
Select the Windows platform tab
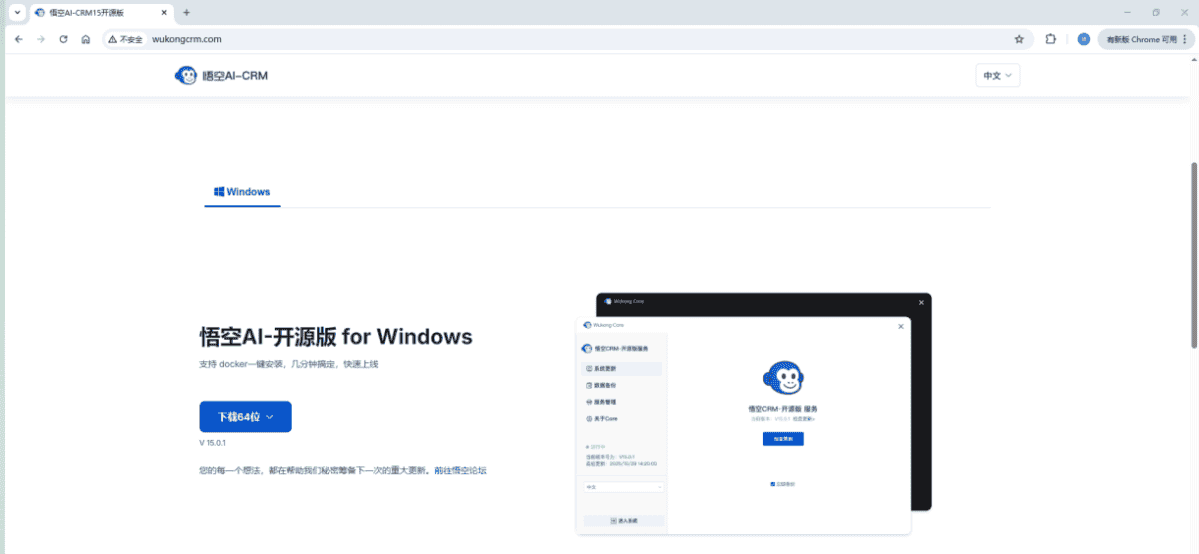[x=242, y=192]
